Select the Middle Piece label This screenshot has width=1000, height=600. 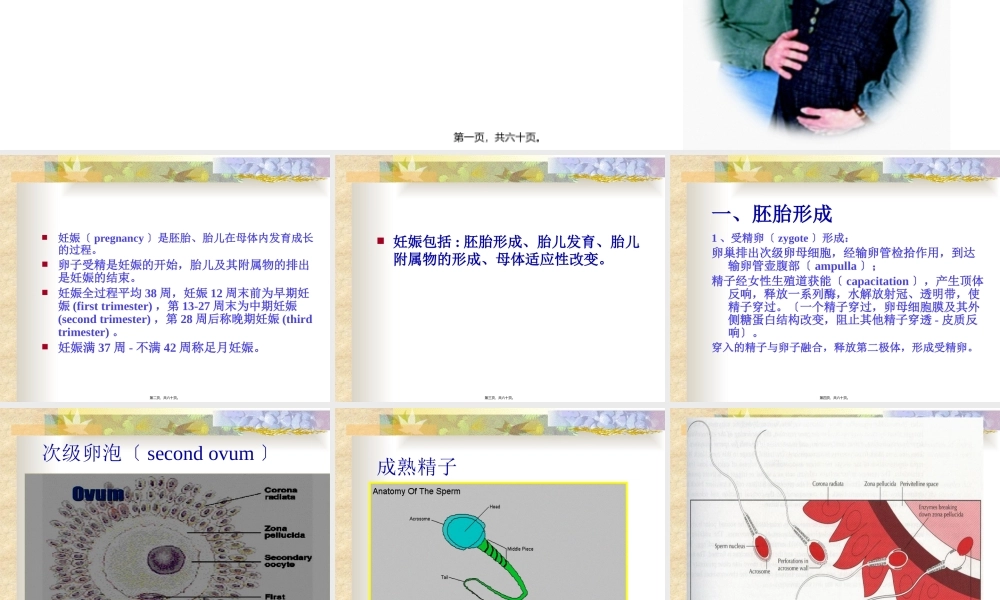520,549
